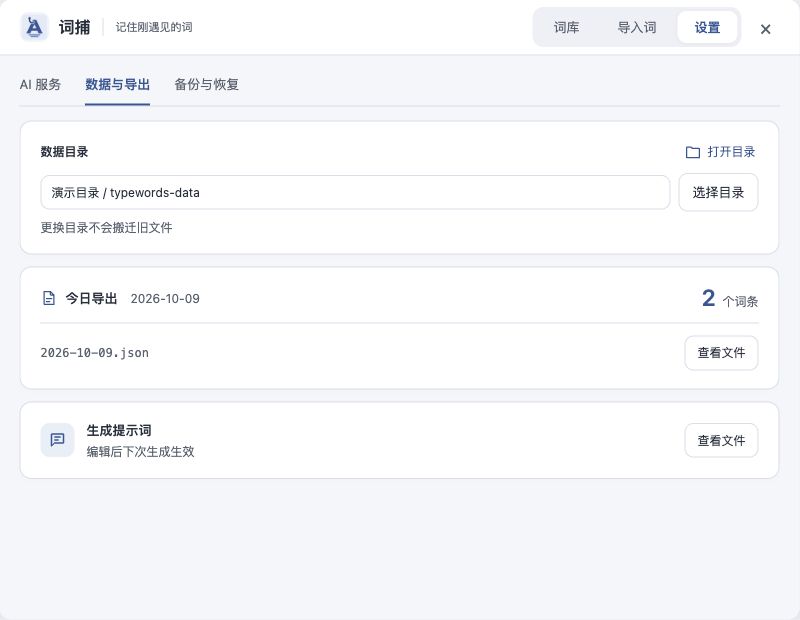This screenshot has width=800, height=620.
Task: Close the settings window with the X
Action: tap(765, 29)
